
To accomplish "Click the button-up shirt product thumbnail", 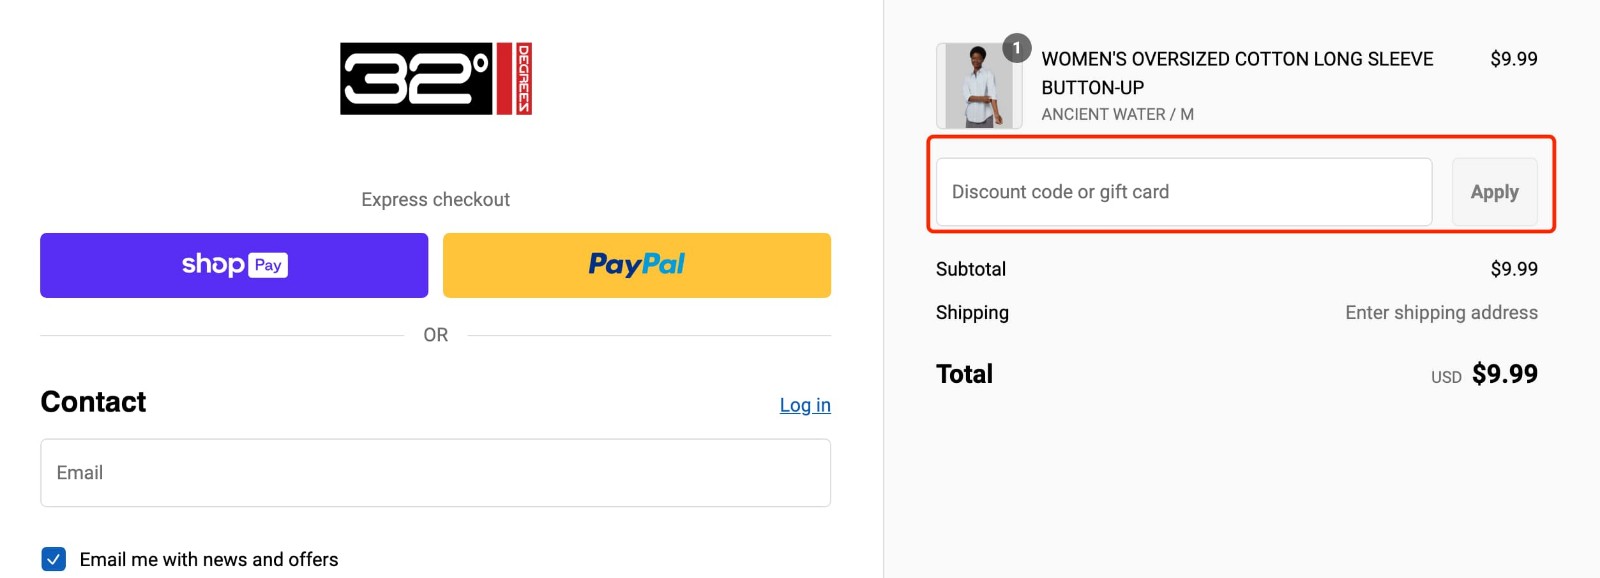I will coord(978,87).
